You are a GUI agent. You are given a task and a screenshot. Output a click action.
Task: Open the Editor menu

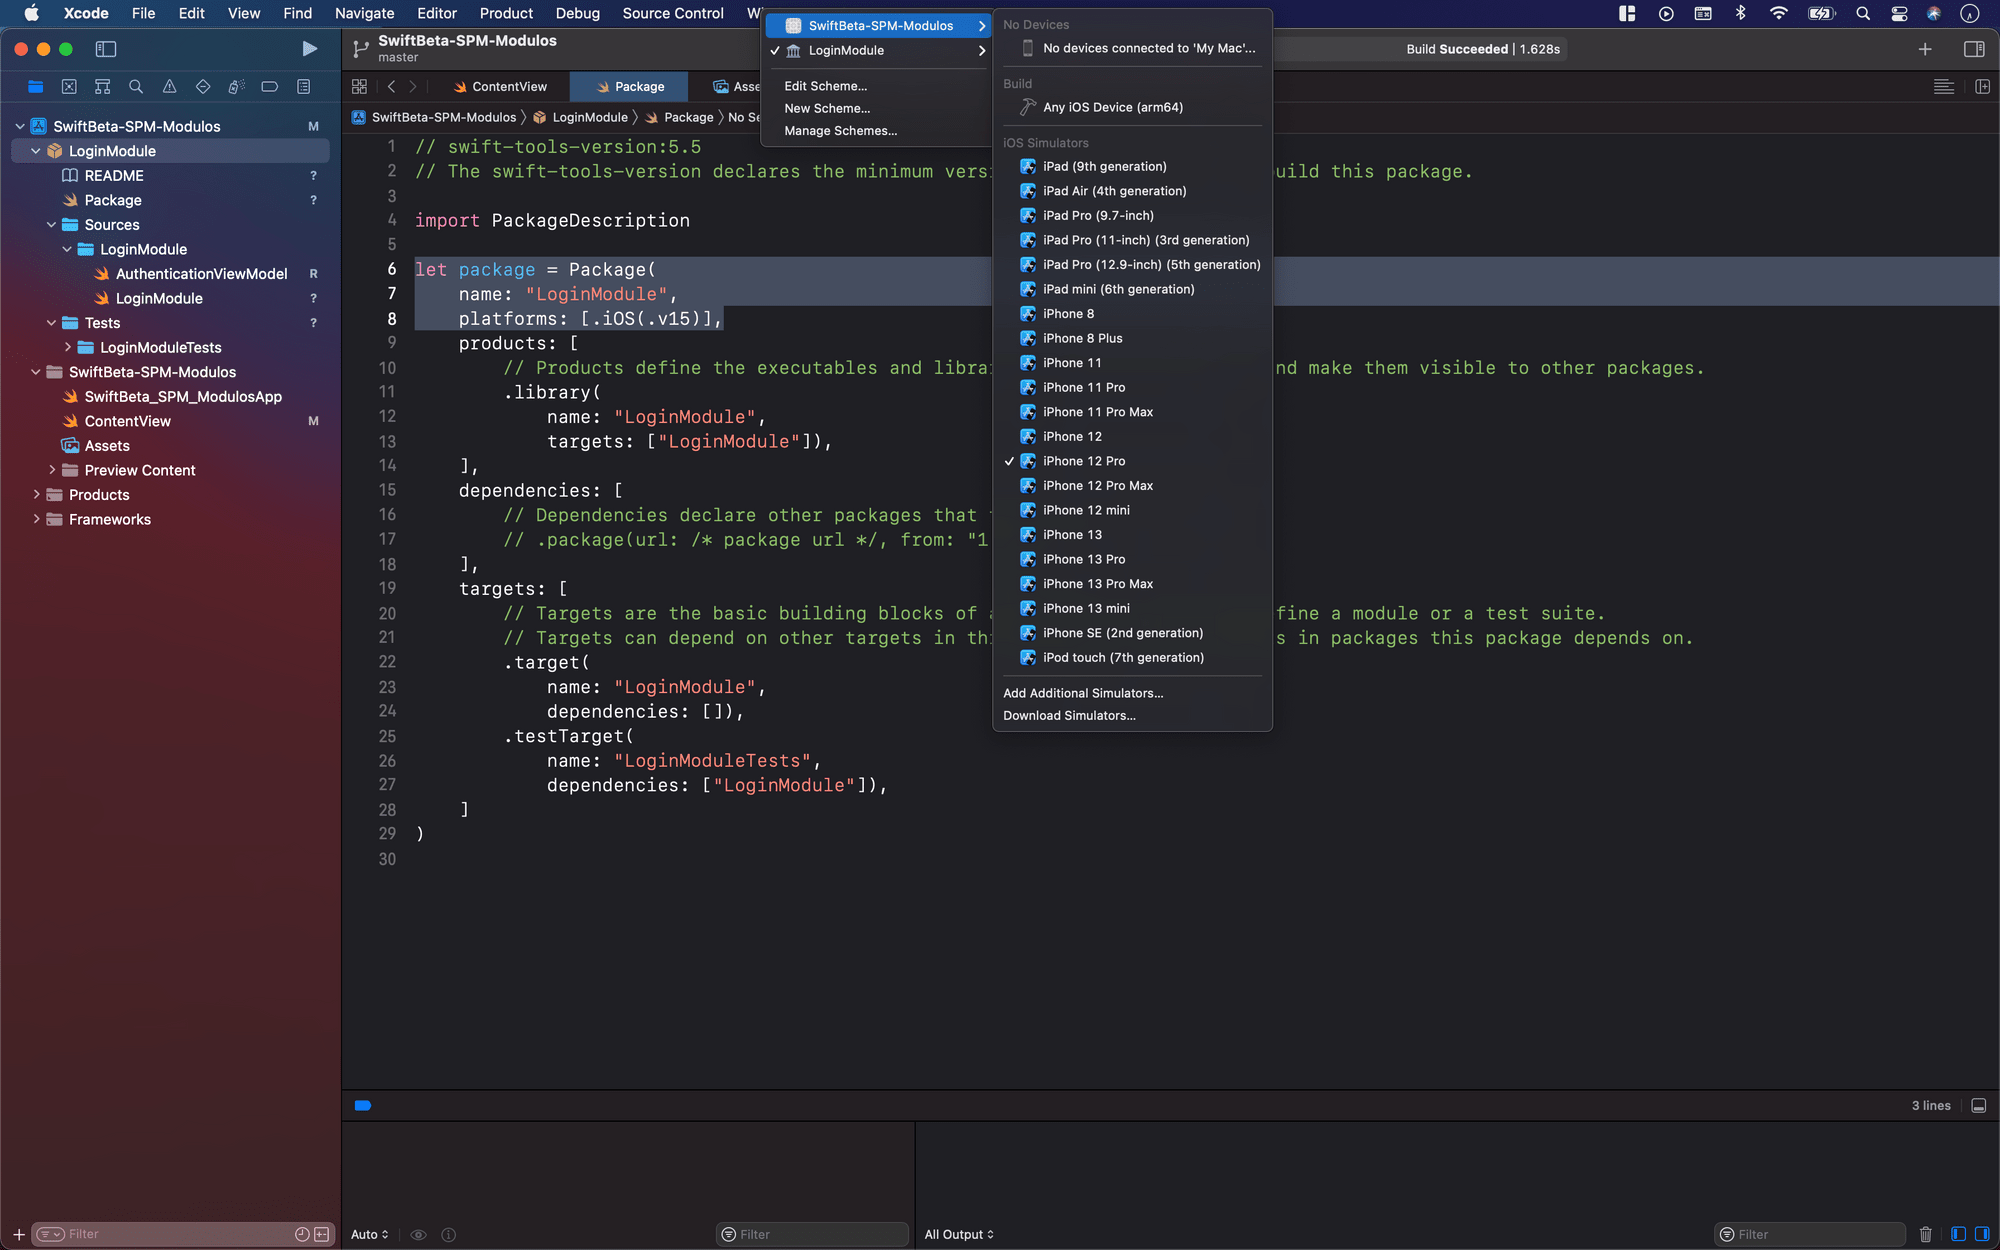tap(437, 13)
